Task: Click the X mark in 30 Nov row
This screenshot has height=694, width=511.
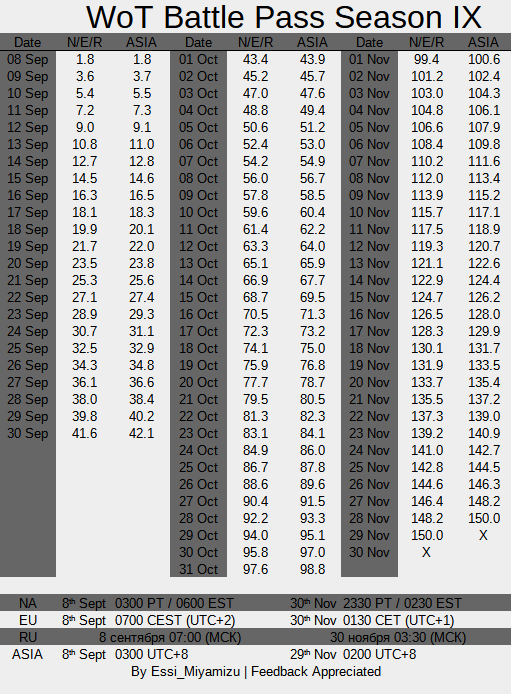Action: tap(426, 552)
